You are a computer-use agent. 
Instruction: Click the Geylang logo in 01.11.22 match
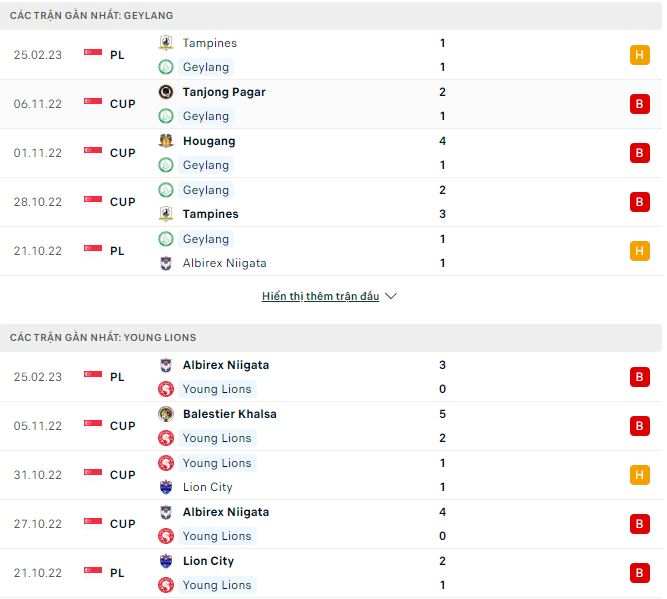[166, 165]
